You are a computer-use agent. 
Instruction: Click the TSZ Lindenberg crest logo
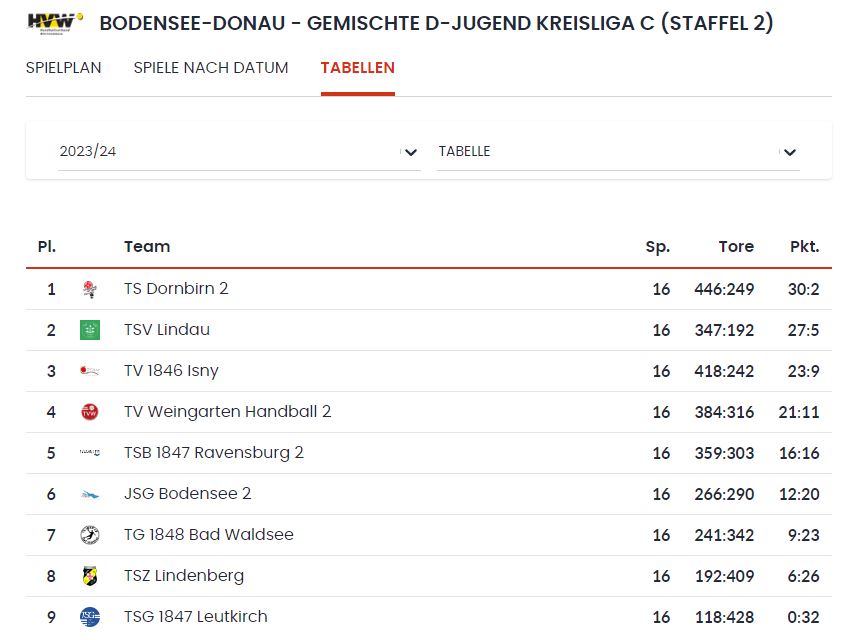[x=90, y=576]
